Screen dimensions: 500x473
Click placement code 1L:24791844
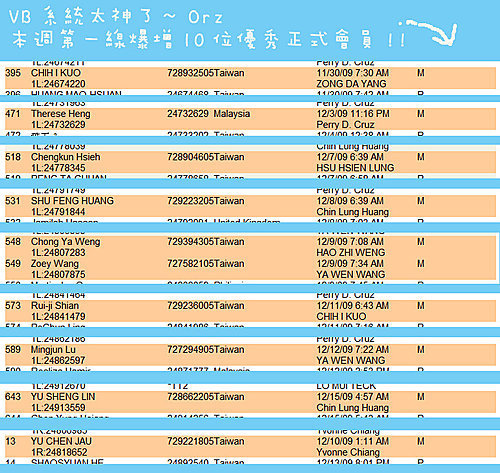pos(58,212)
